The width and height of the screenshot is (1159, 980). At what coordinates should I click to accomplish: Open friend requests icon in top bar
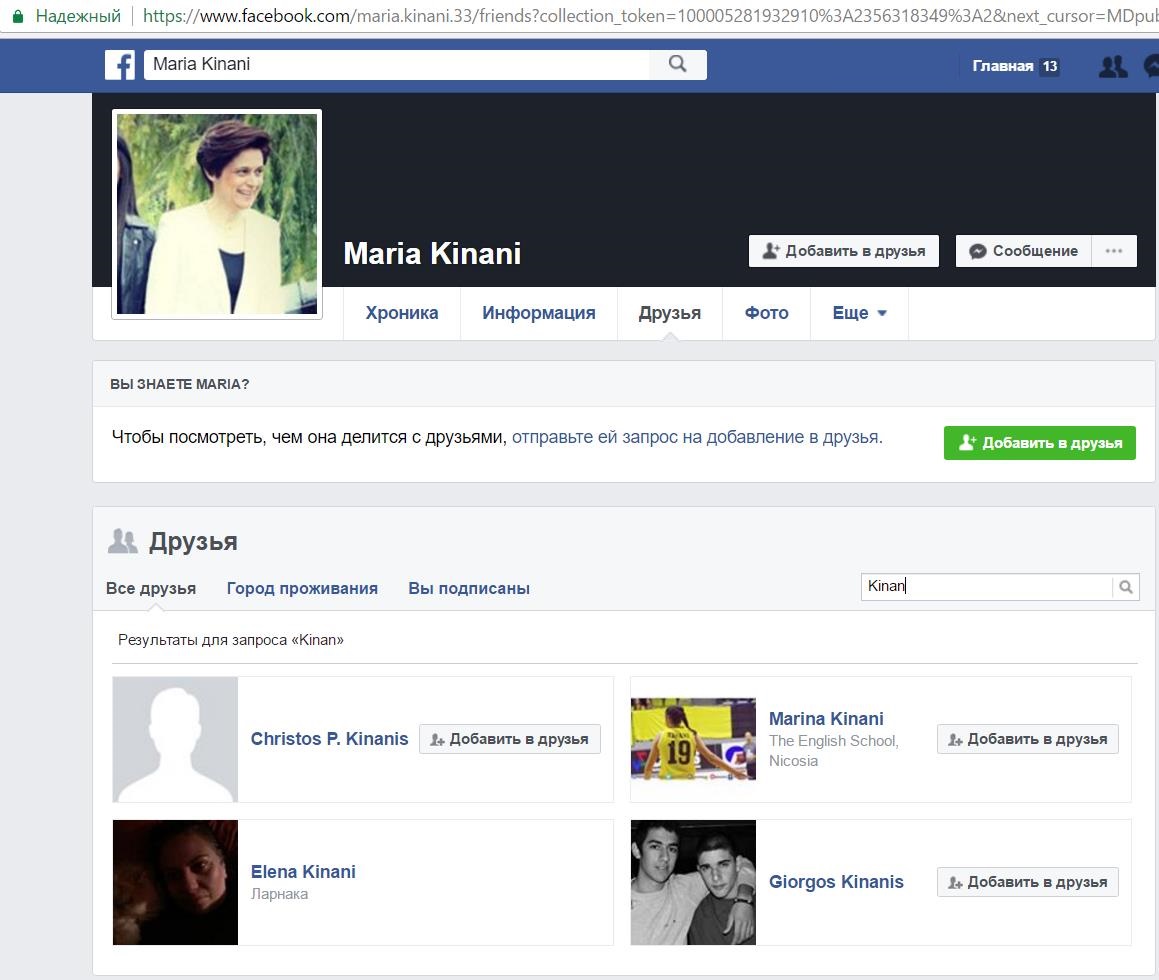[1113, 67]
